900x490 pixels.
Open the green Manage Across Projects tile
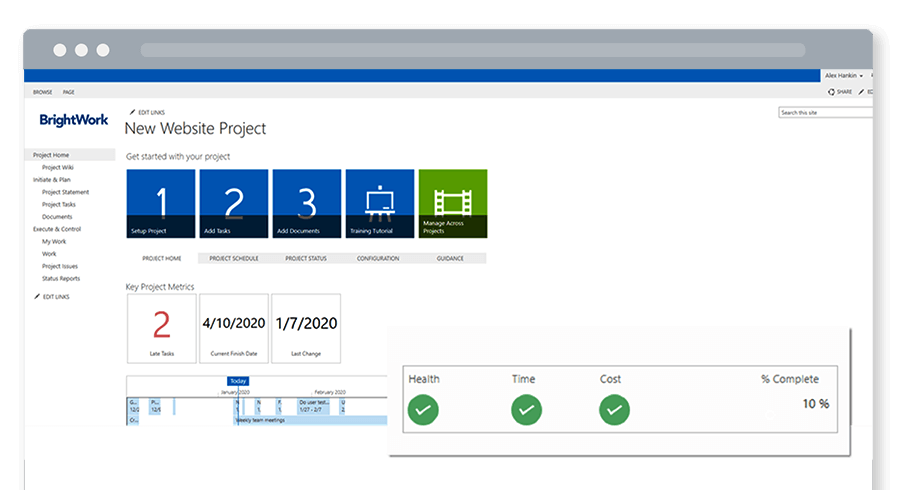[x=452, y=204]
